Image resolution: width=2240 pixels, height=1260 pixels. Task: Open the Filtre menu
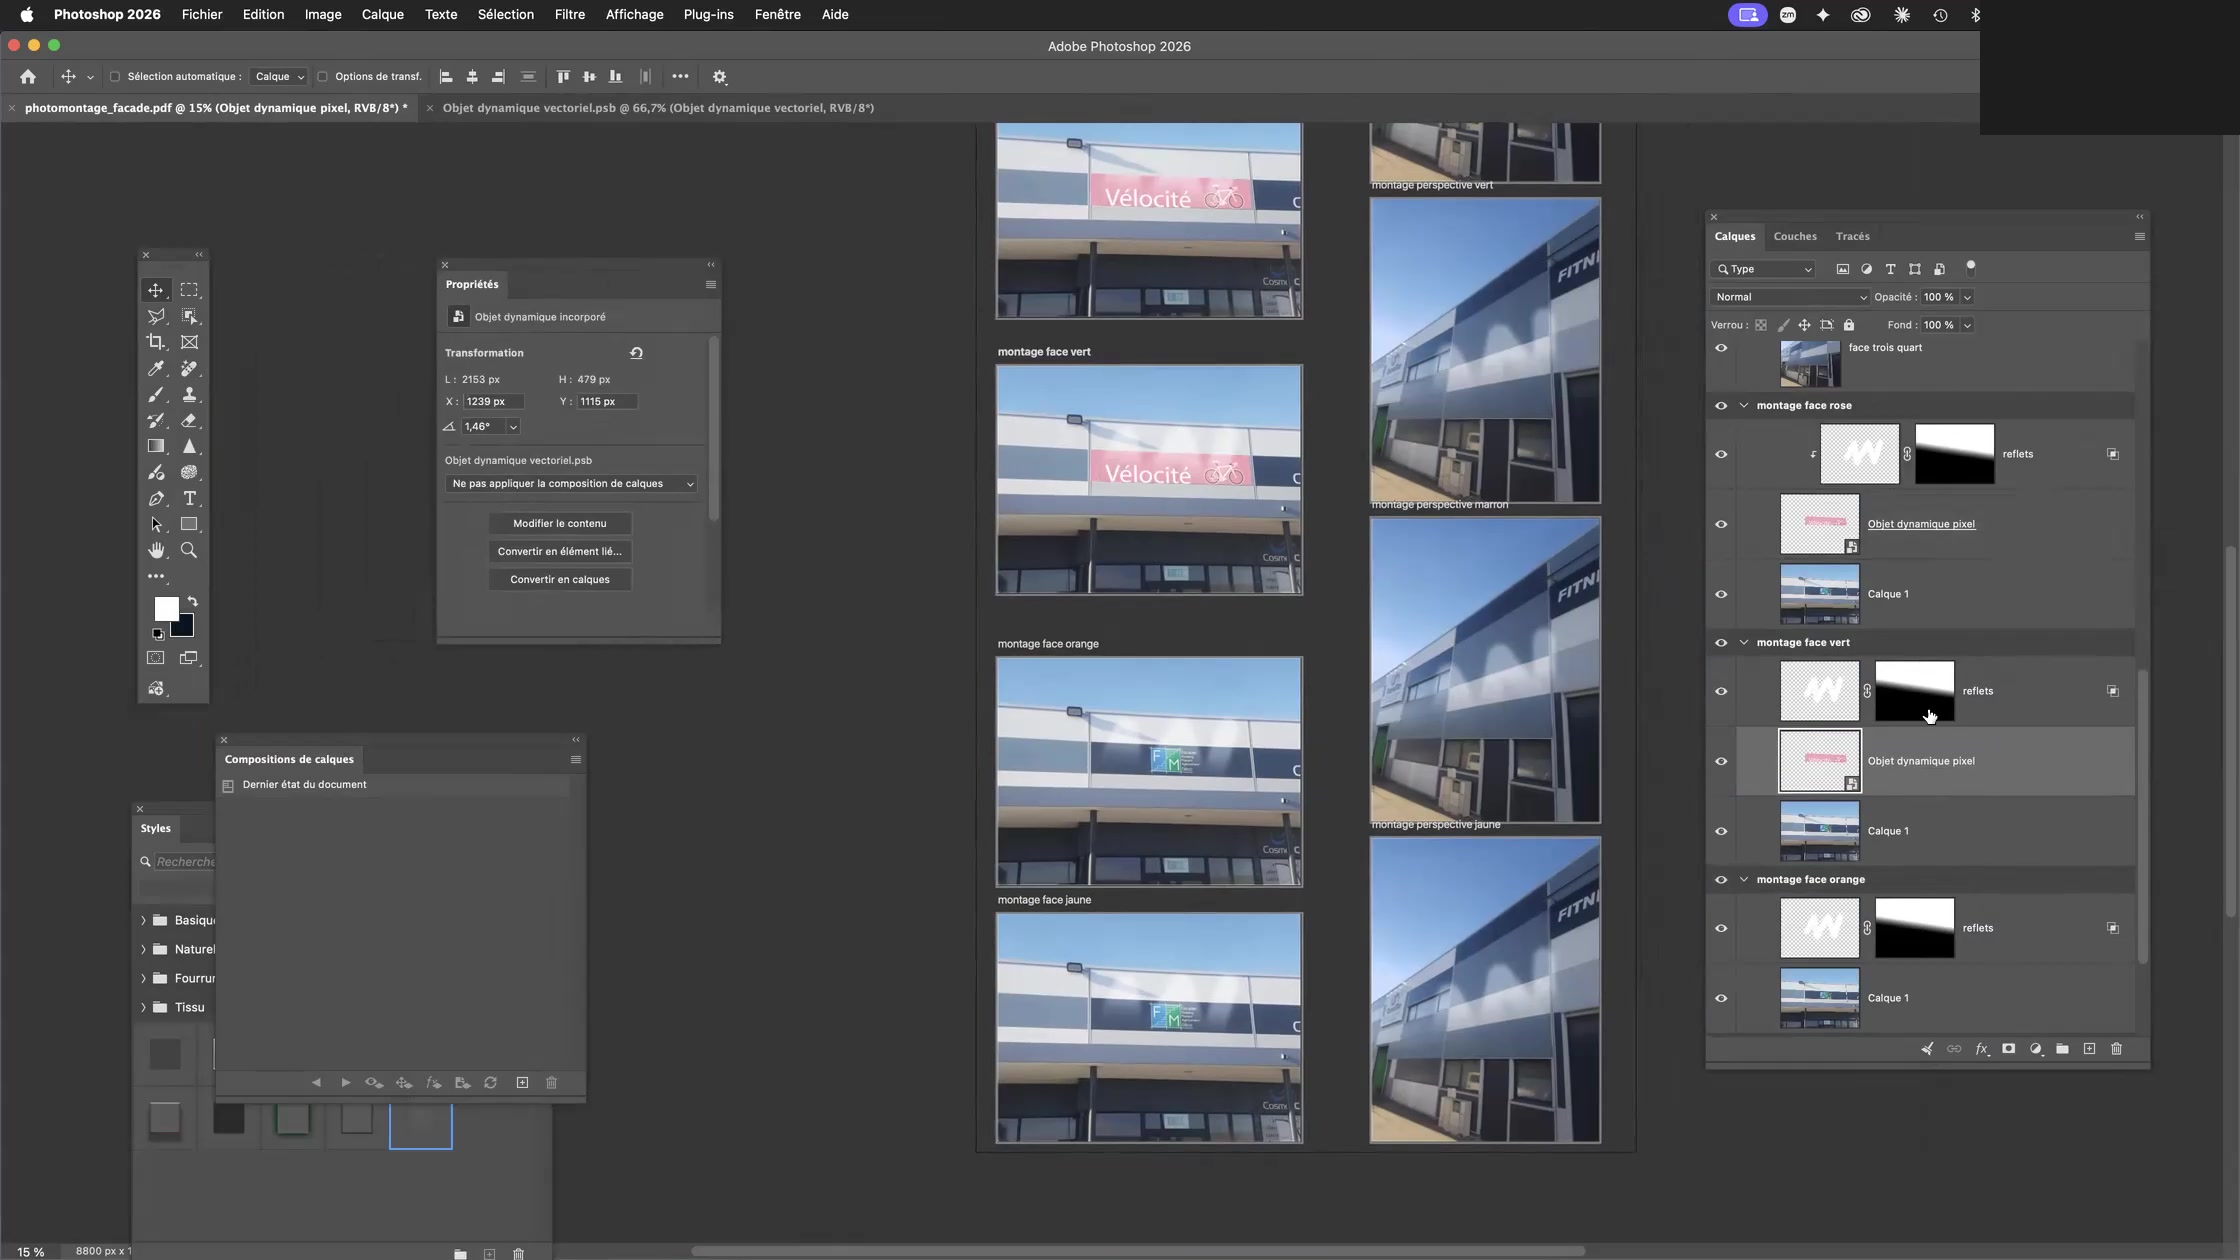pyautogui.click(x=569, y=15)
